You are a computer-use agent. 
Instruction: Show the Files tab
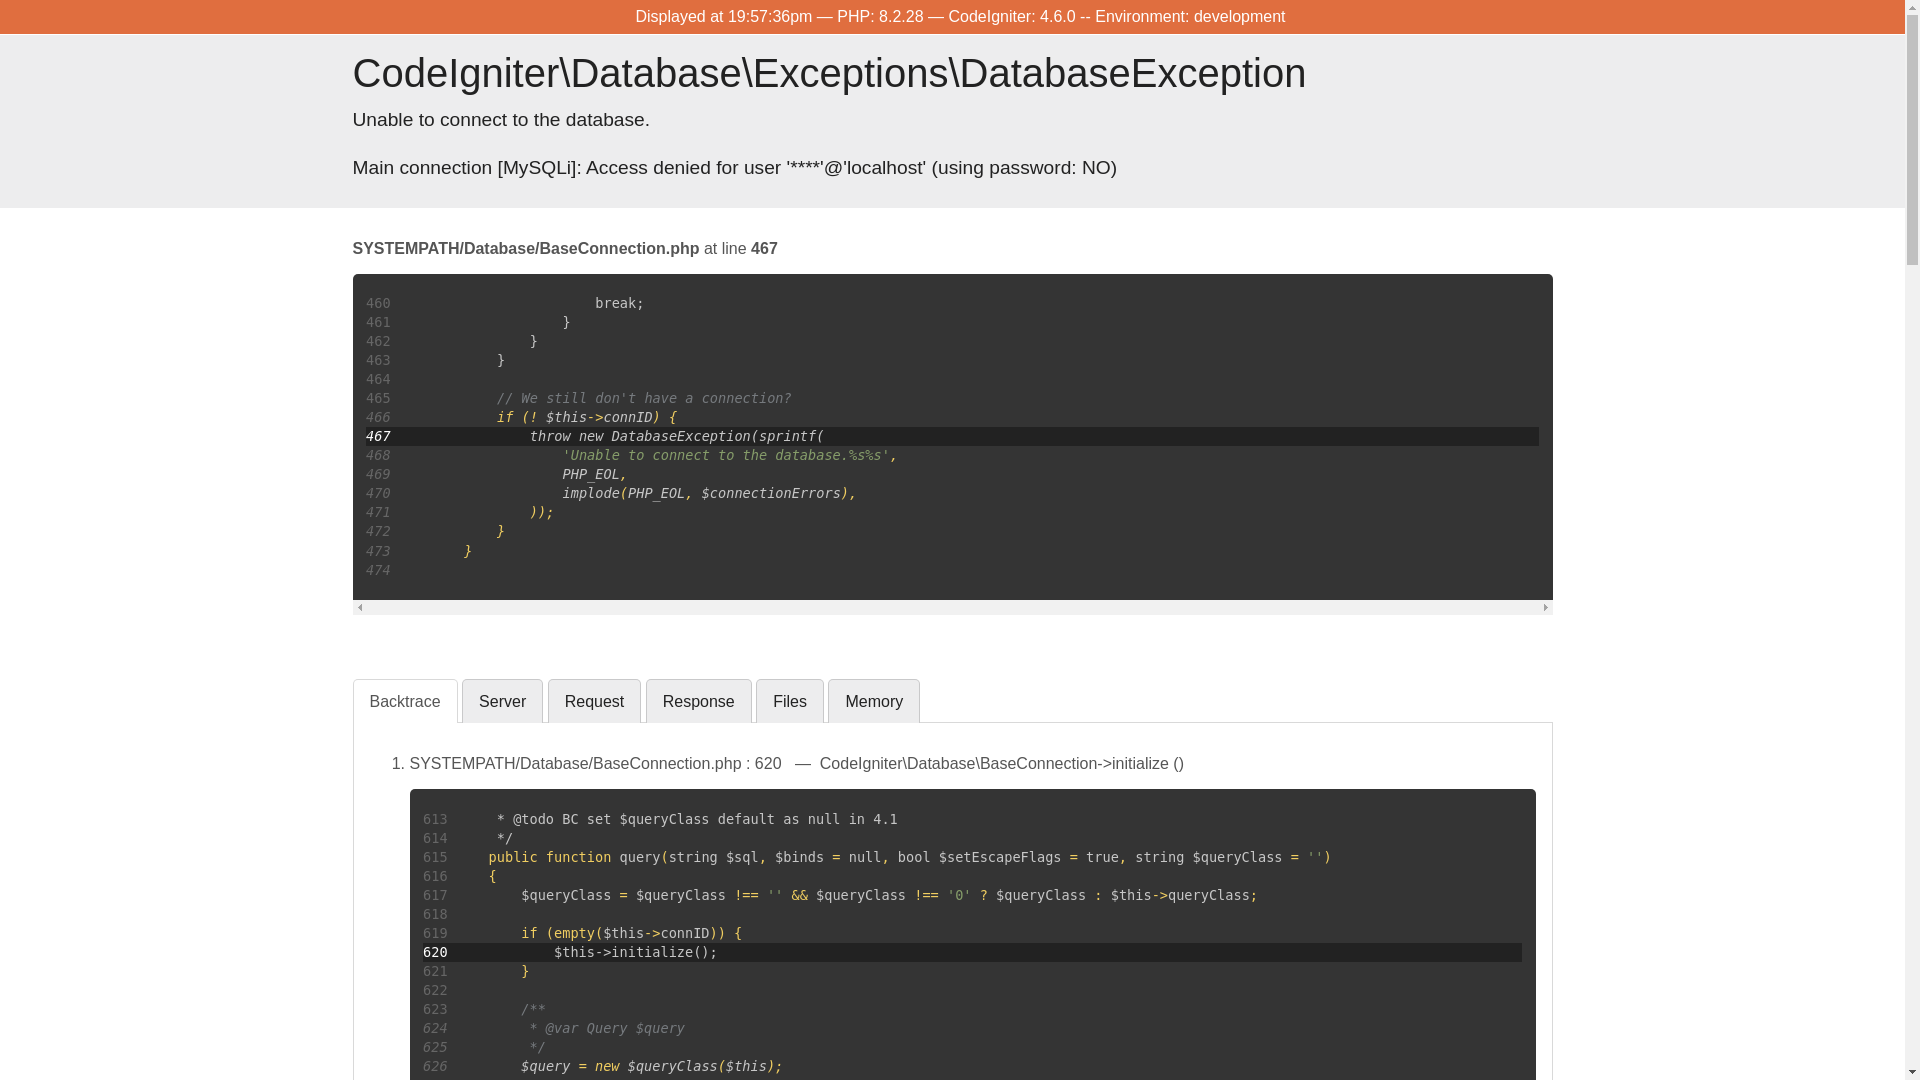click(789, 701)
